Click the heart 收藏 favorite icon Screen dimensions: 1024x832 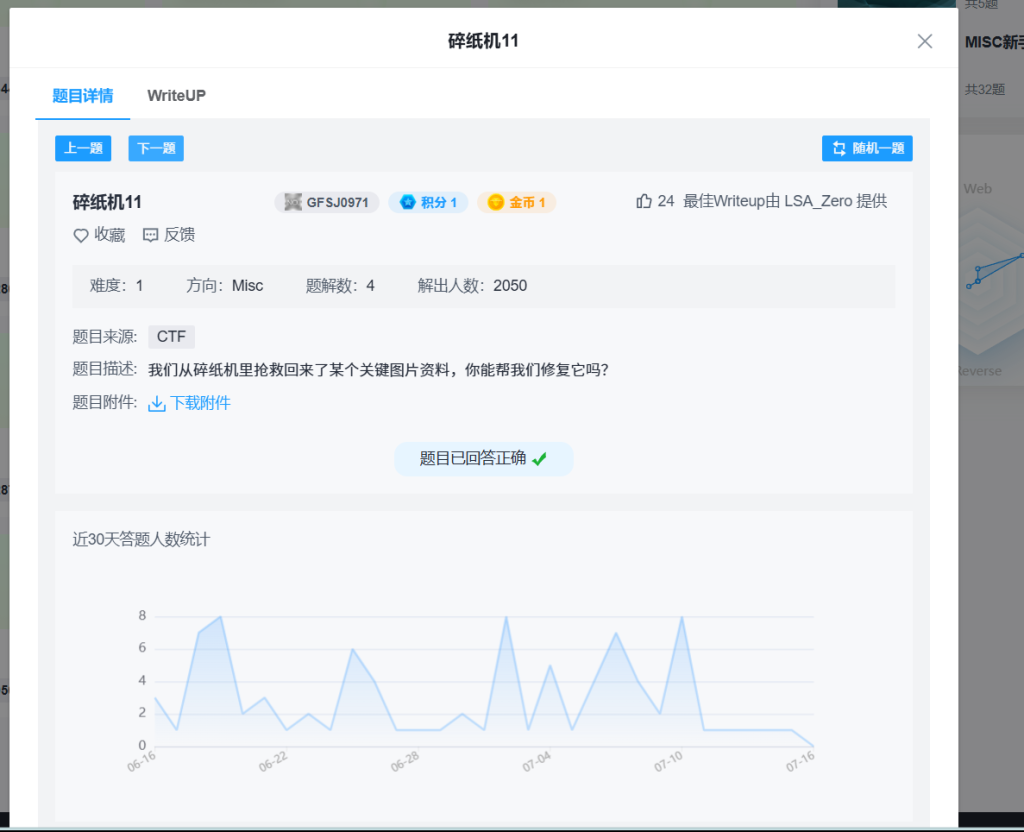click(x=81, y=236)
